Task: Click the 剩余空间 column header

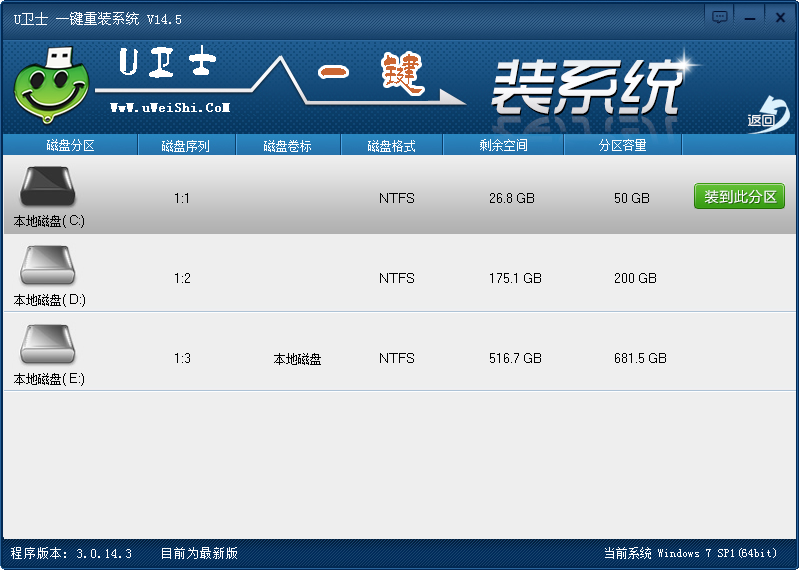Action: (503, 145)
